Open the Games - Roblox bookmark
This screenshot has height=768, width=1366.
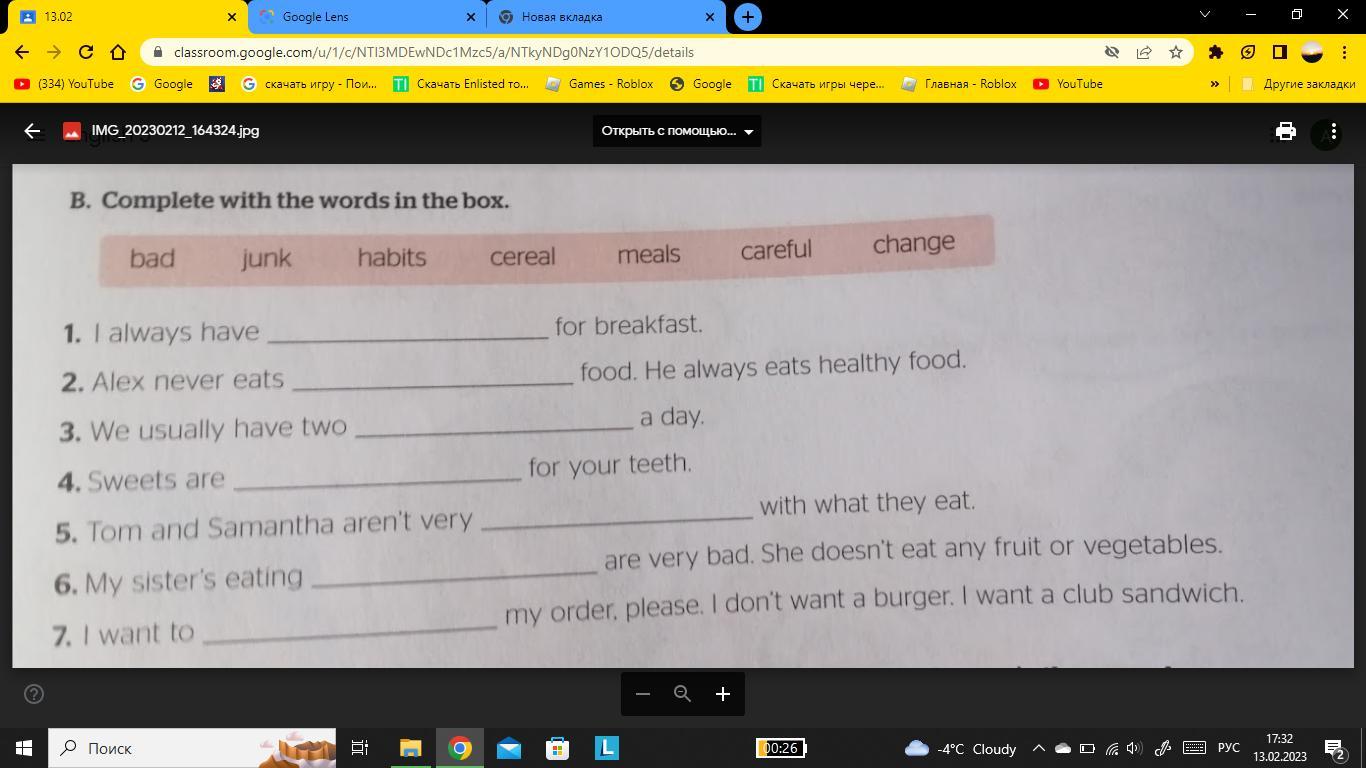pyautogui.click(x=599, y=84)
